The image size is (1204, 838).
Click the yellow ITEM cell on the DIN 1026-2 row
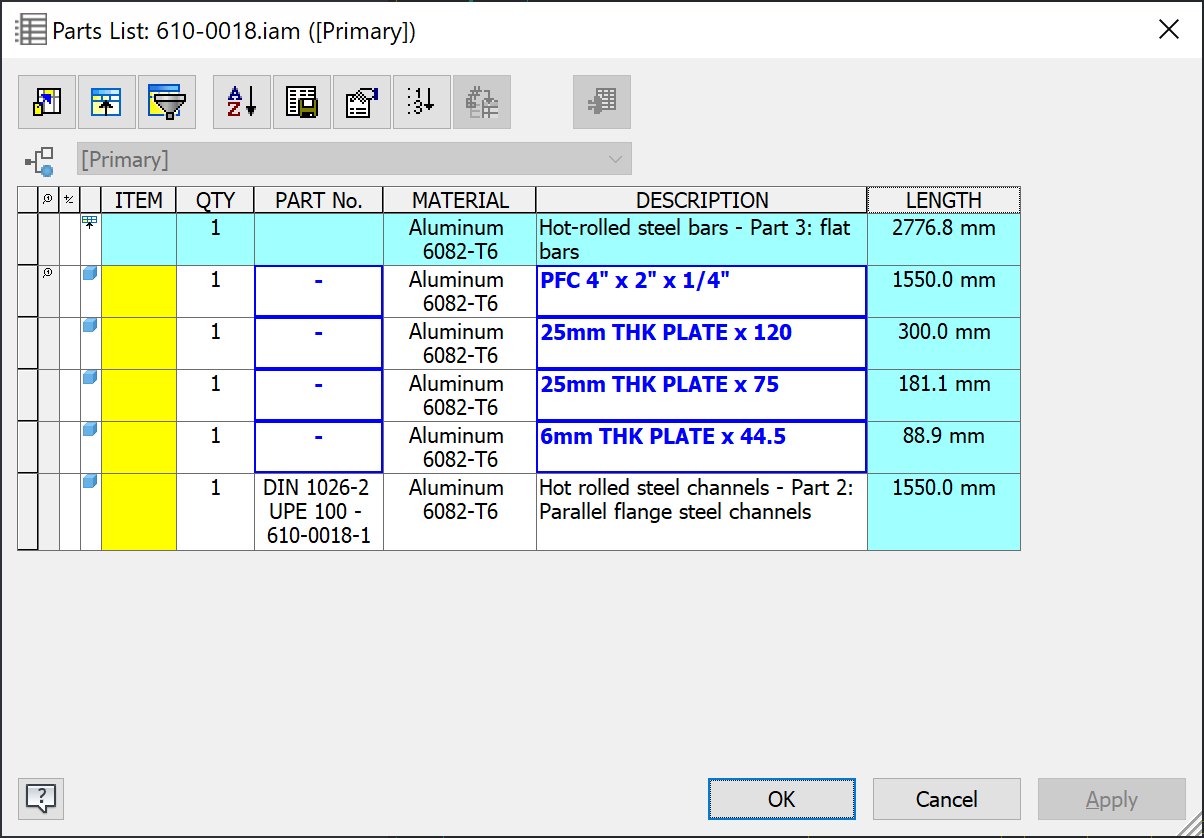[x=139, y=510]
